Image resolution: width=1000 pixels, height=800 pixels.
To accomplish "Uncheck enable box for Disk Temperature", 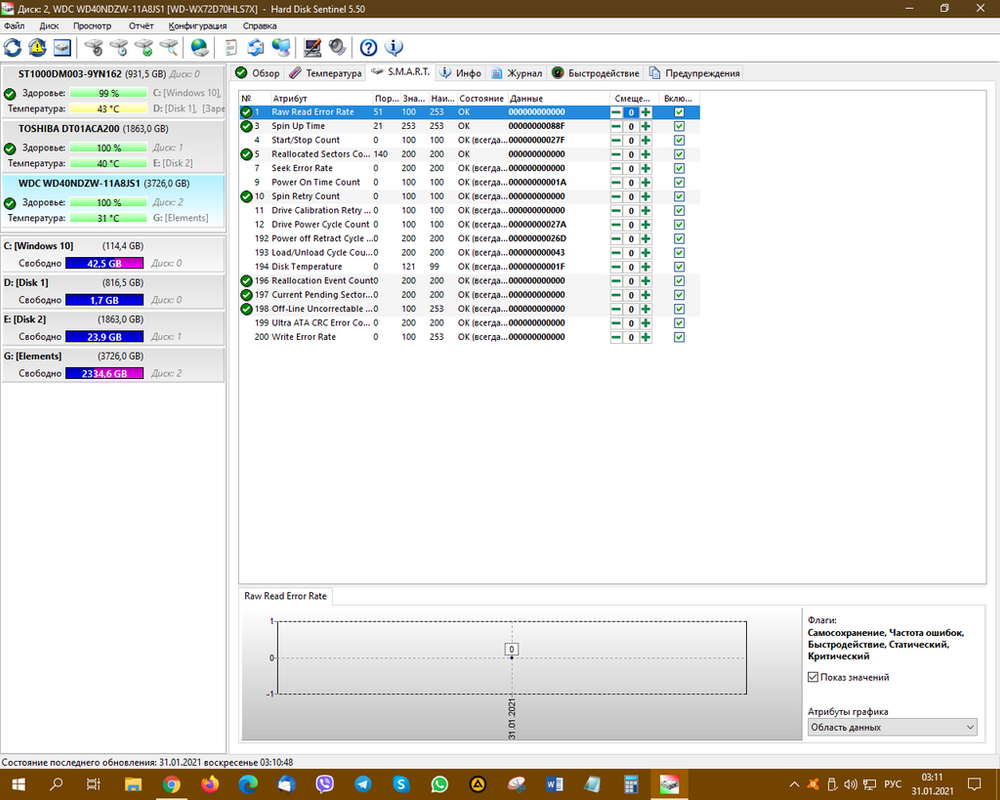I will tap(679, 267).
